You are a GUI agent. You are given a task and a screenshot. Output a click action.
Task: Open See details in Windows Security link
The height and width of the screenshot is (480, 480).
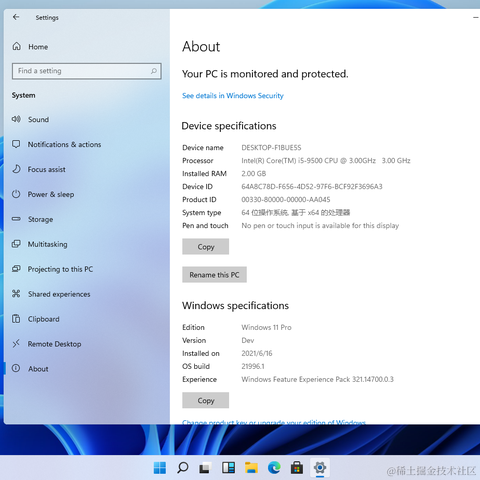tap(233, 96)
